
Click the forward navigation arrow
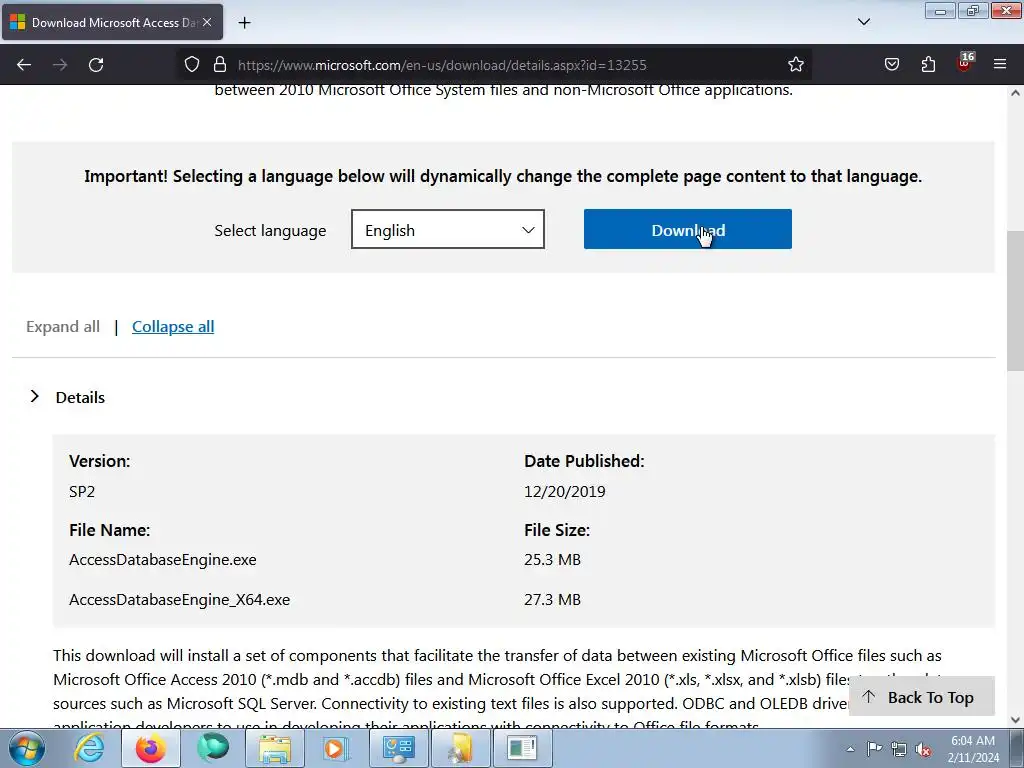(x=60, y=65)
